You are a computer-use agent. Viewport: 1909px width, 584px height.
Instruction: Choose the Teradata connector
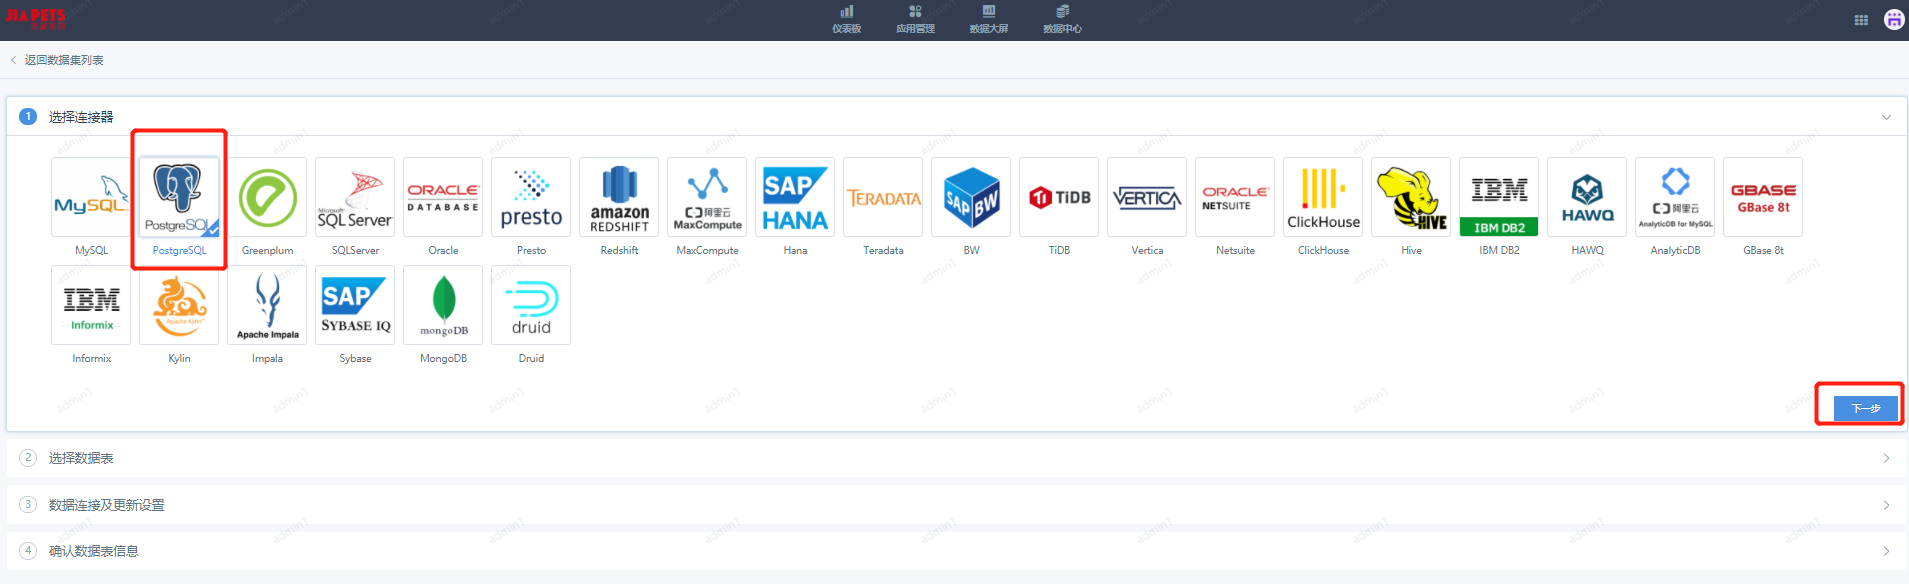click(883, 197)
